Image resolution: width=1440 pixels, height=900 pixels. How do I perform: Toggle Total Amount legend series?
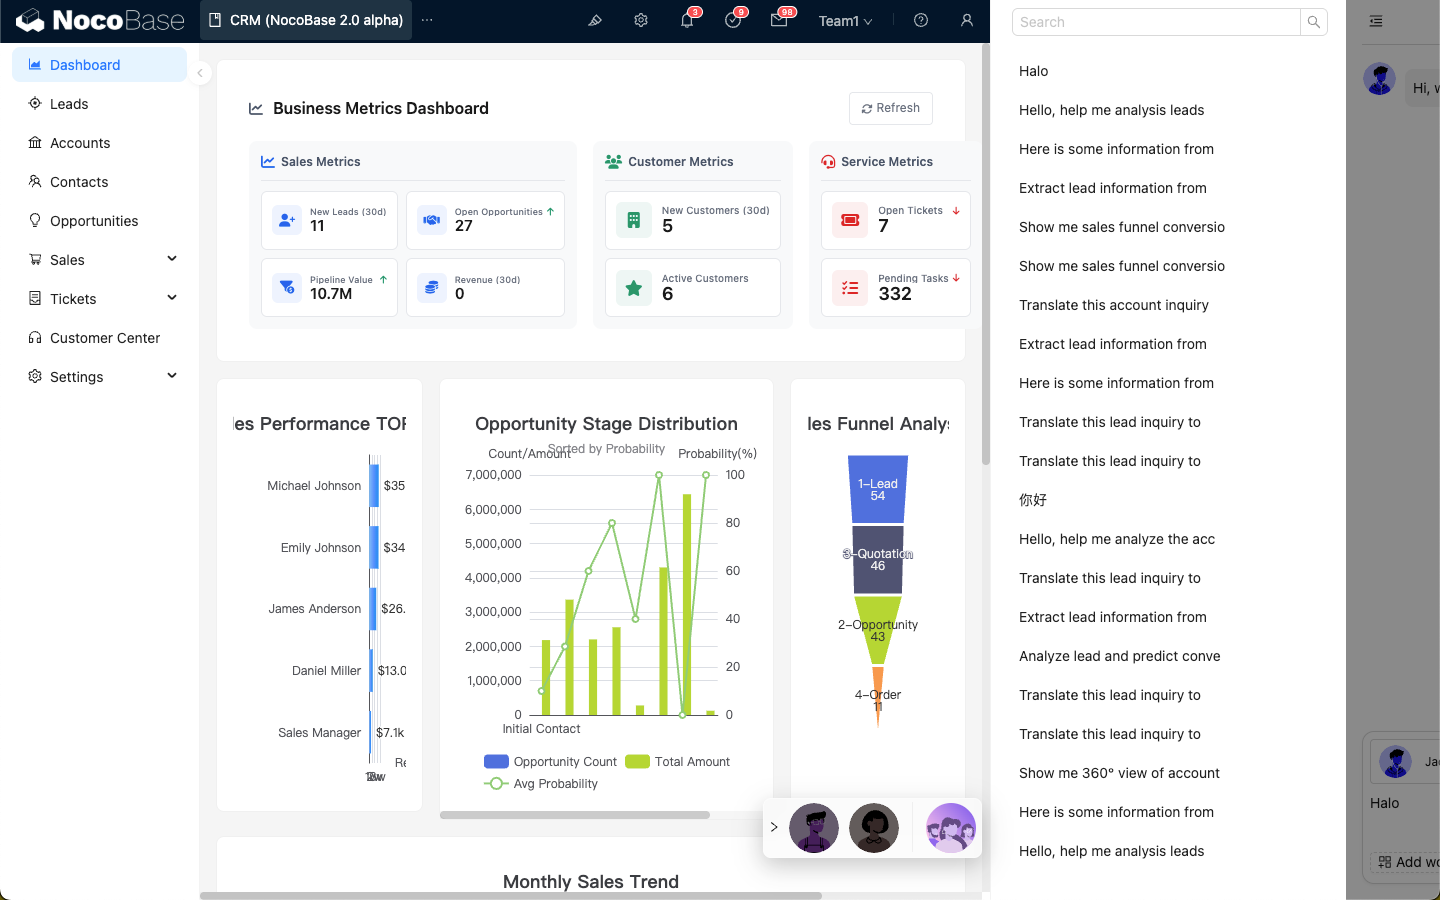[678, 762]
